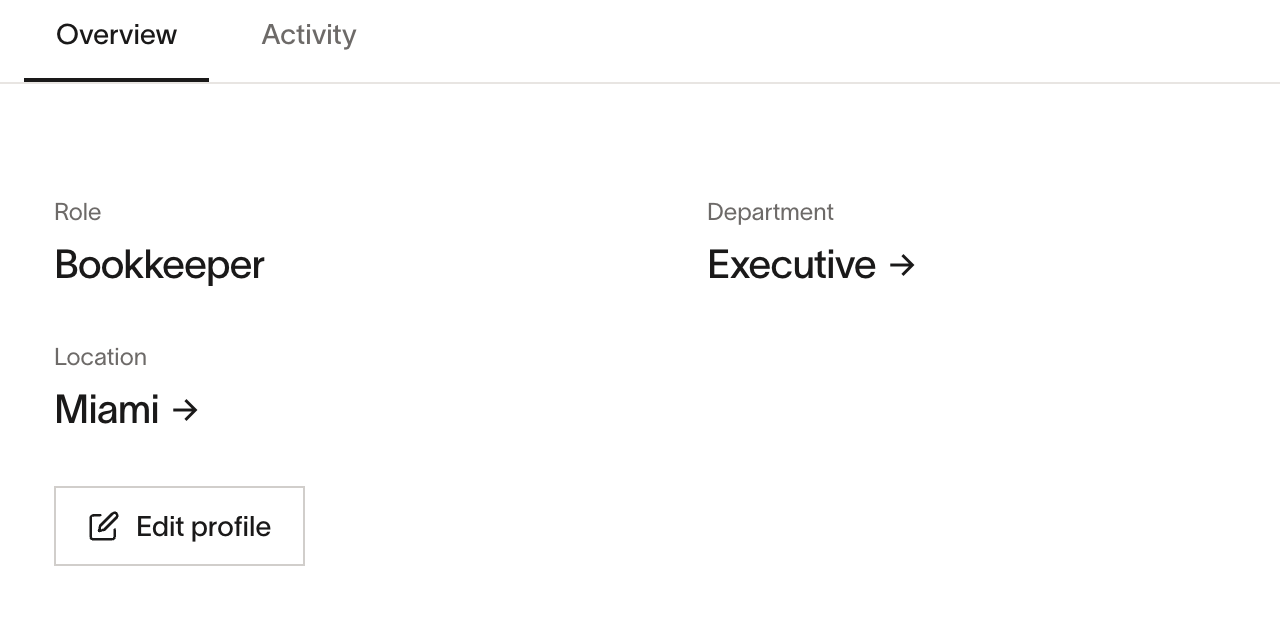Click the Bookkeeper role value

[x=159, y=265]
